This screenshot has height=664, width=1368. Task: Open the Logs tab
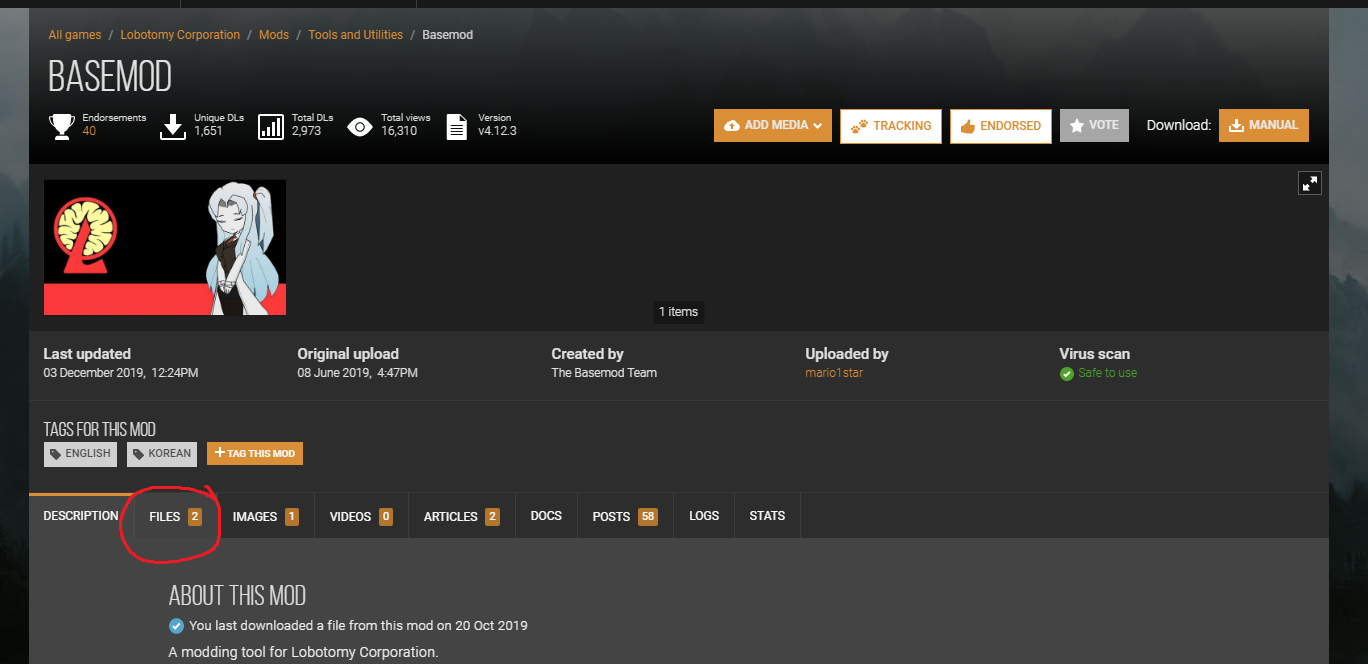coord(704,516)
